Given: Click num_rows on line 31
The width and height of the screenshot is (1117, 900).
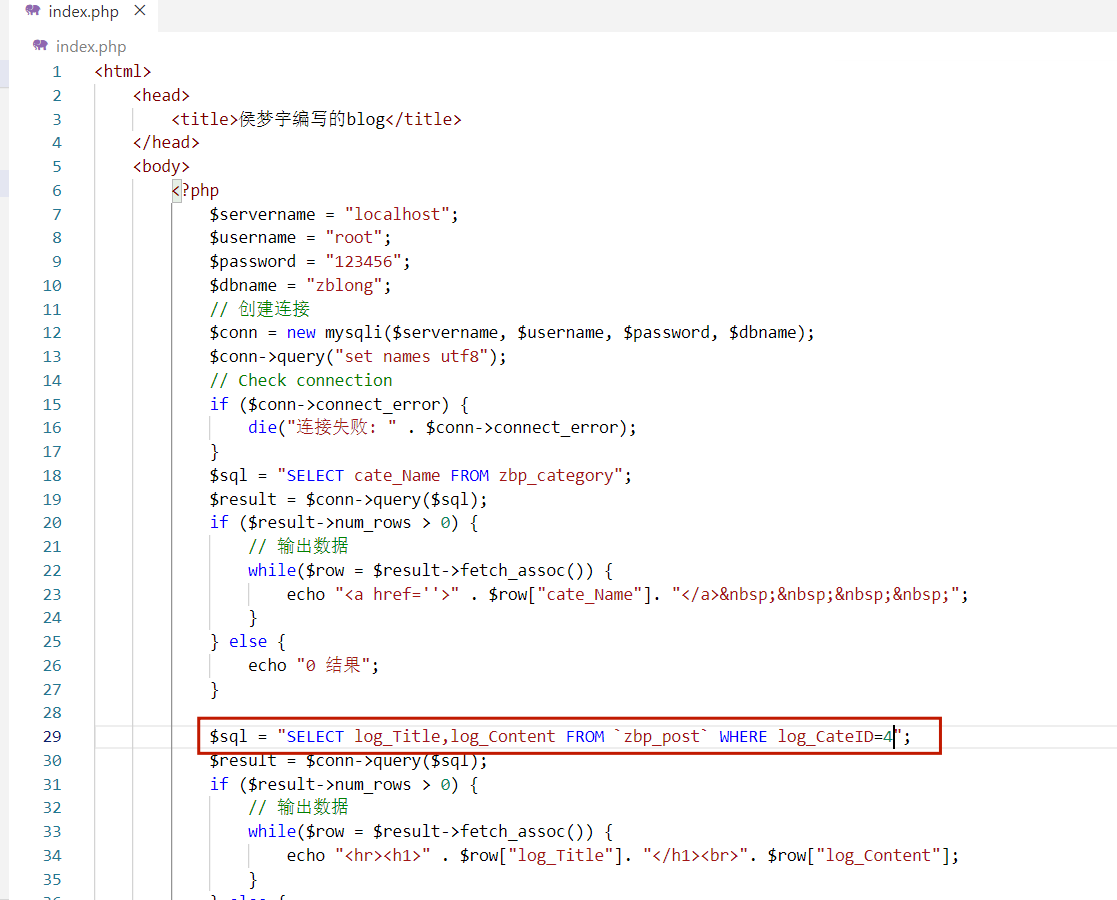Looking at the screenshot, I should pyautogui.click(x=373, y=785).
